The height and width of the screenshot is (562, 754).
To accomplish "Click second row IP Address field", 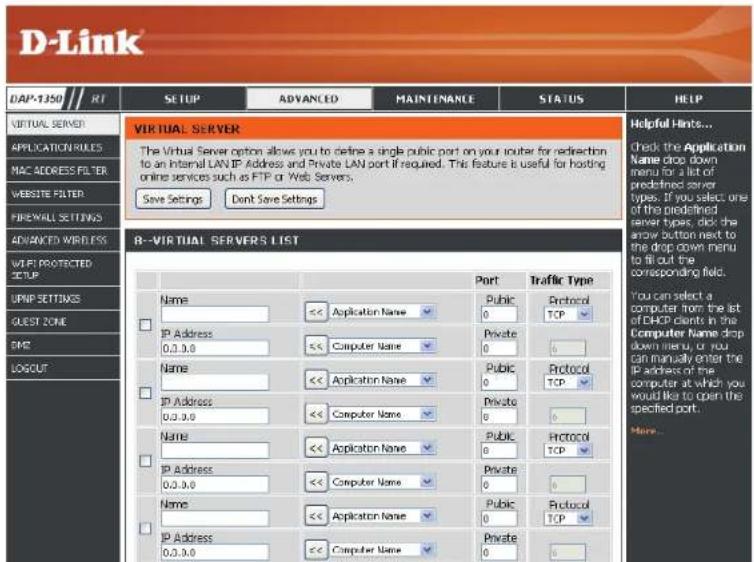I will click(x=215, y=416).
